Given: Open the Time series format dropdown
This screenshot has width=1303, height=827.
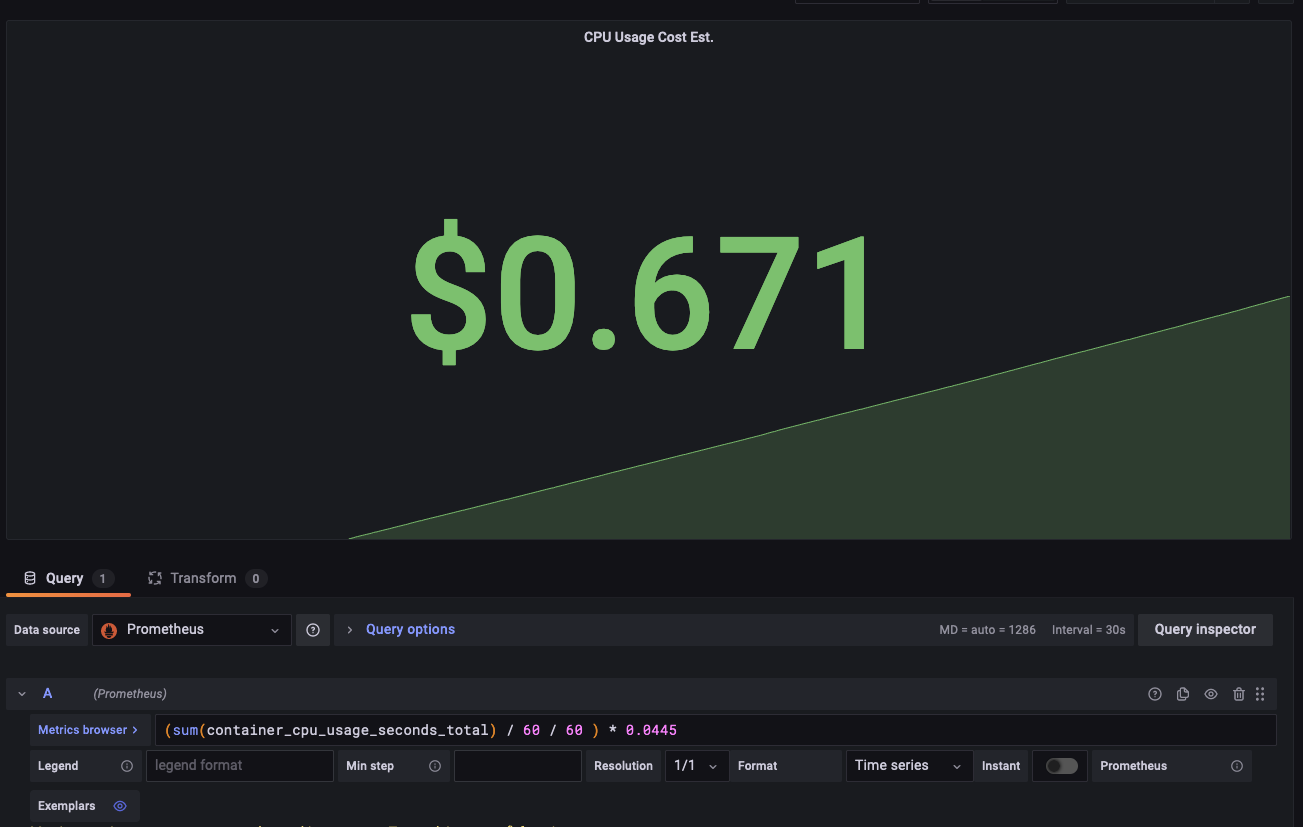Looking at the screenshot, I should (908, 765).
